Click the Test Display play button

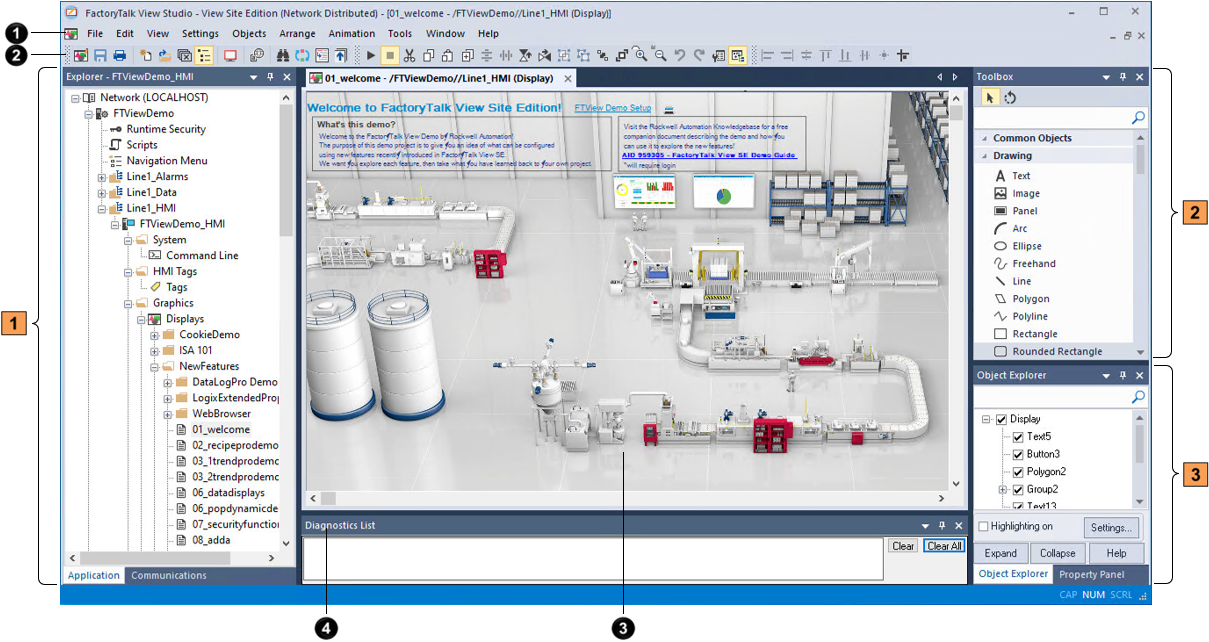(x=371, y=56)
